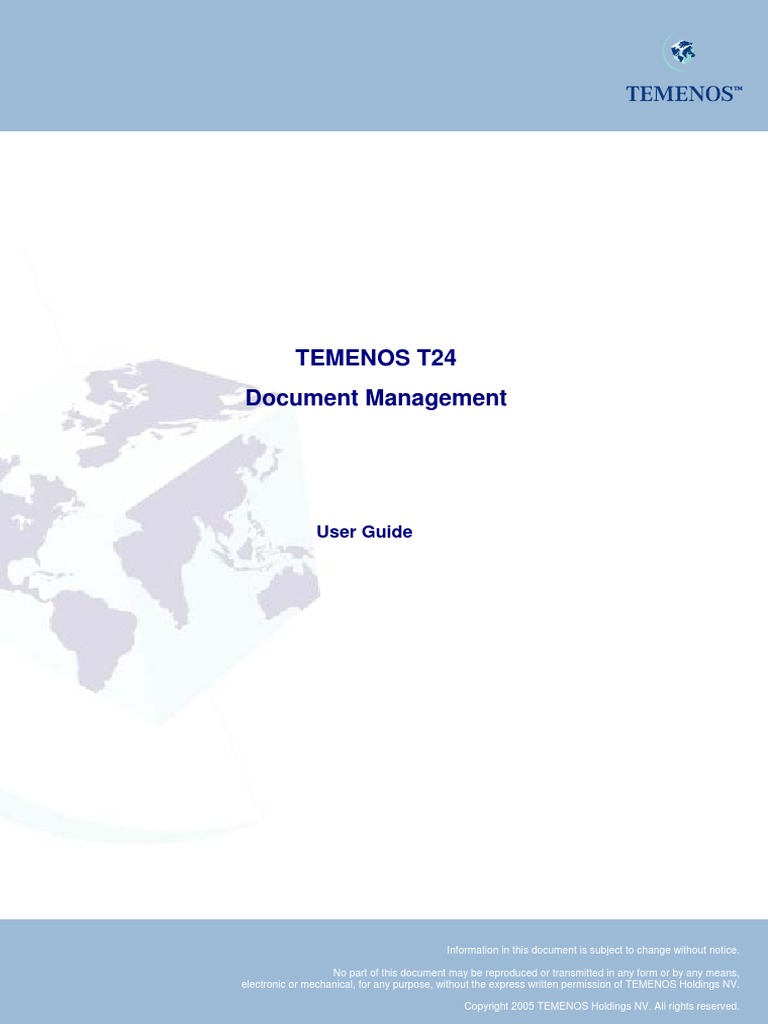Click the 'Copyright 2005 TEMENOS Holdings NV' line
This screenshot has height=1024, width=768.
[x=601, y=1006]
